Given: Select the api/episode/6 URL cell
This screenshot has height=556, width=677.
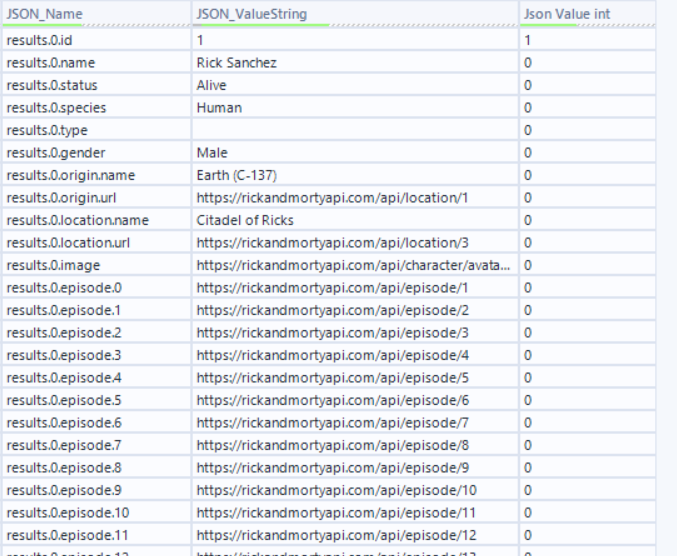Looking at the screenshot, I should [x=355, y=400].
